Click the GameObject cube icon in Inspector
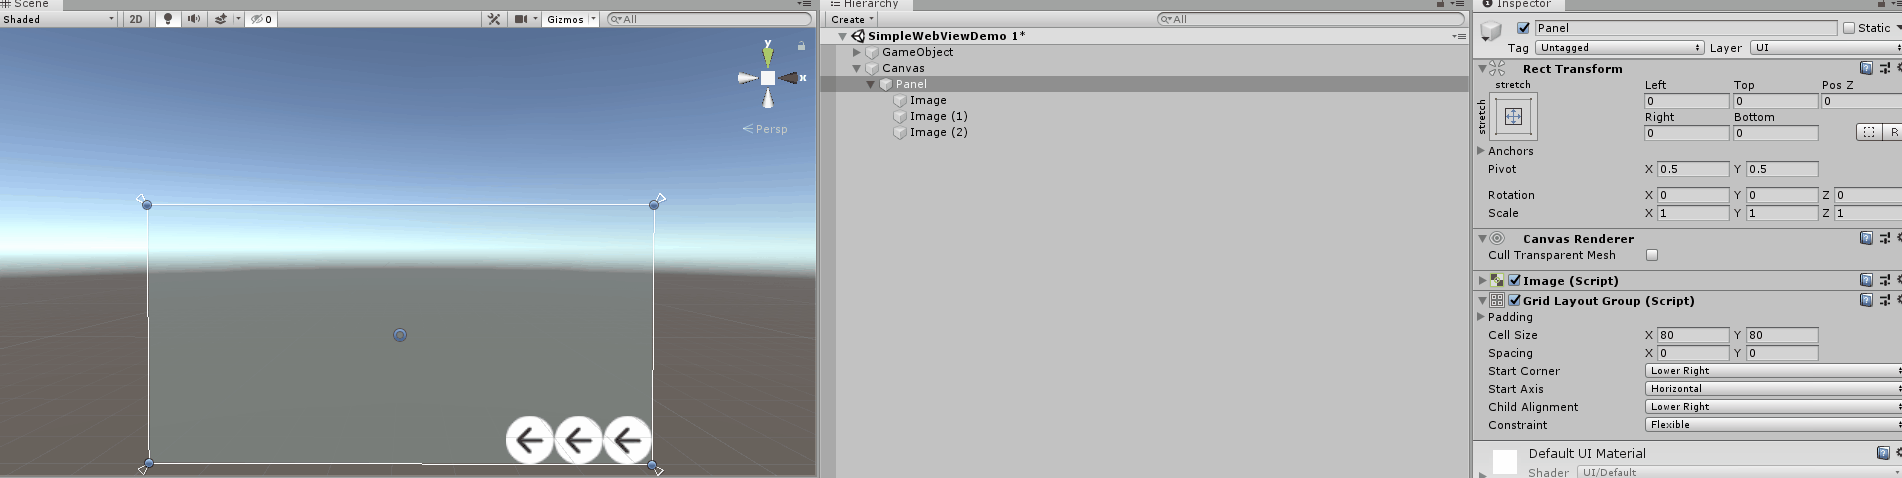Screen dimensions: 1902x478 [x=1491, y=31]
